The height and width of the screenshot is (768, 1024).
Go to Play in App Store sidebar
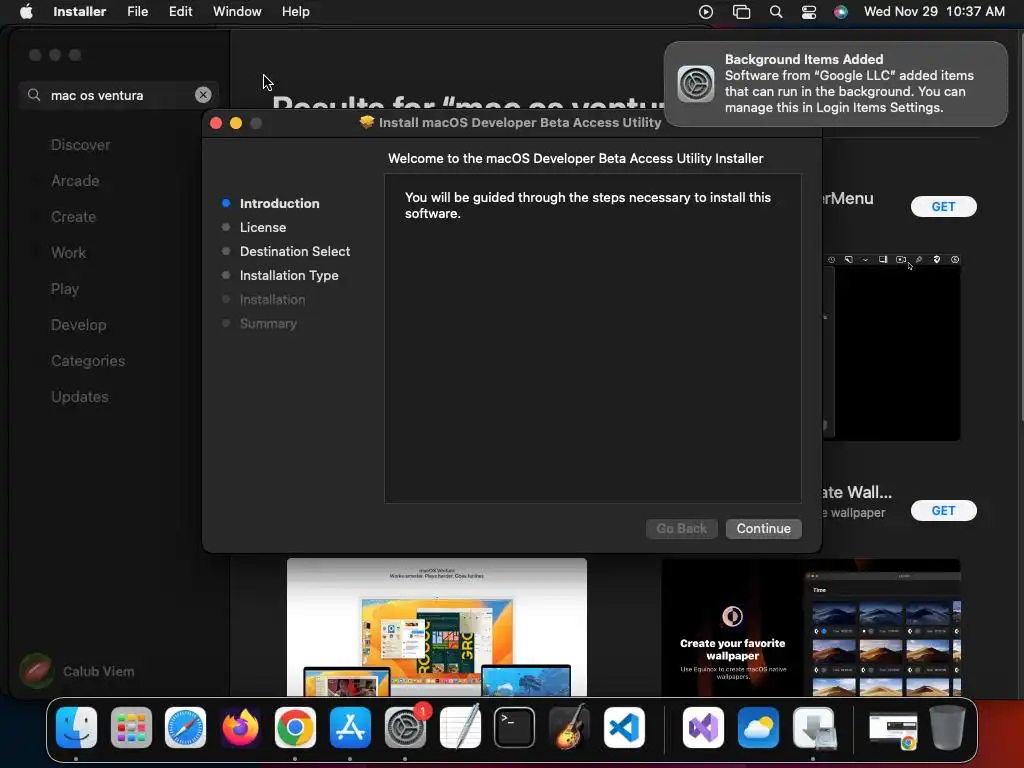[65, 289]
